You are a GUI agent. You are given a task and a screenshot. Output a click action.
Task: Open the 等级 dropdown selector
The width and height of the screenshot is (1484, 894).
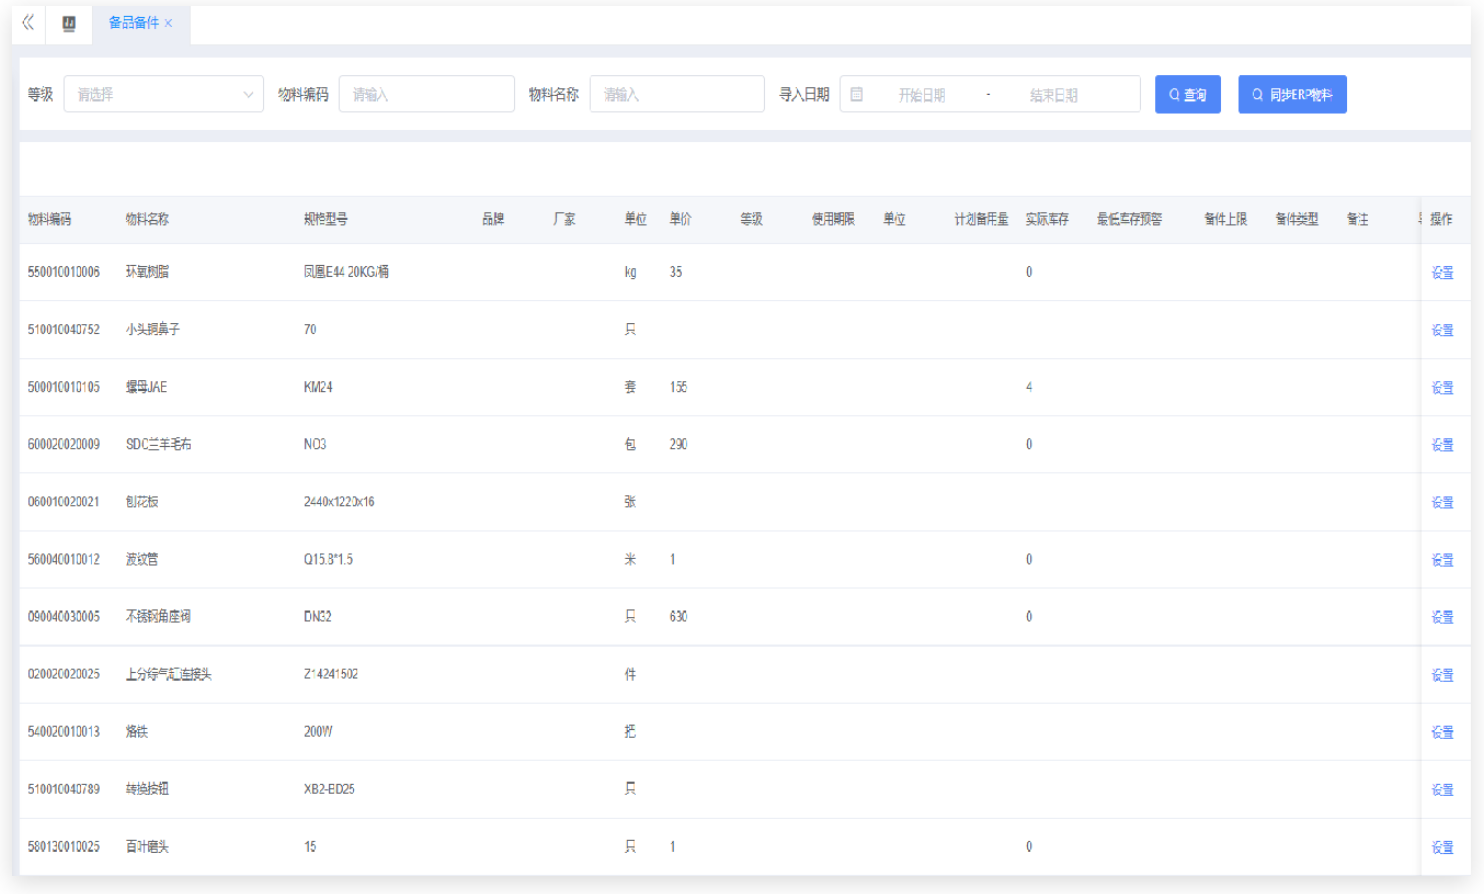(164, 94)
